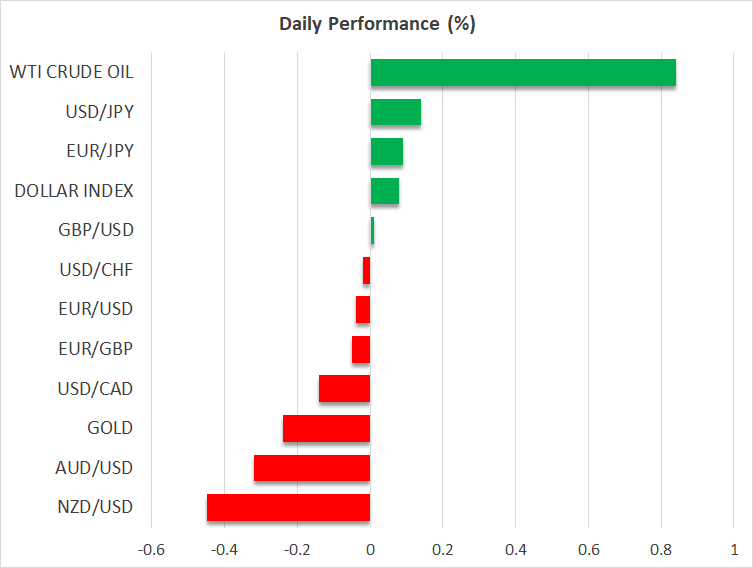Click the Daily Performance (%) chart title
The height and width of the screenshot is (568, 753).
click(x=376, y=24)
